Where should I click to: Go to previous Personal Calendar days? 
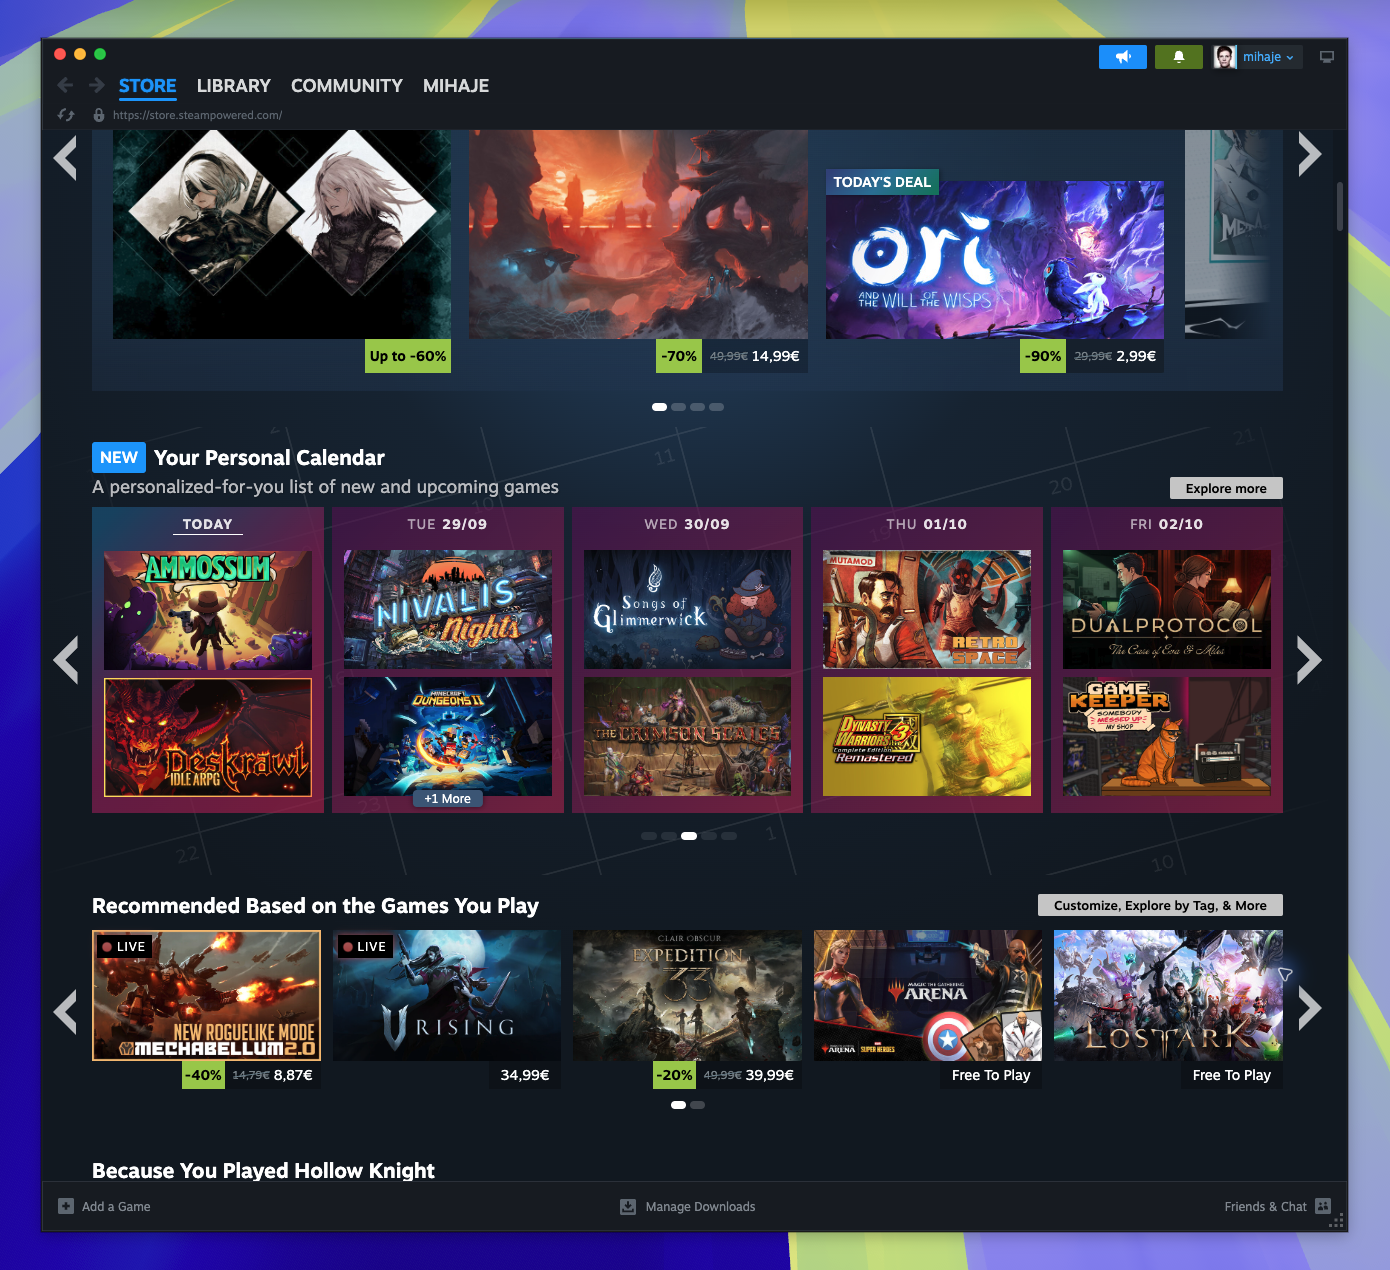66,660
